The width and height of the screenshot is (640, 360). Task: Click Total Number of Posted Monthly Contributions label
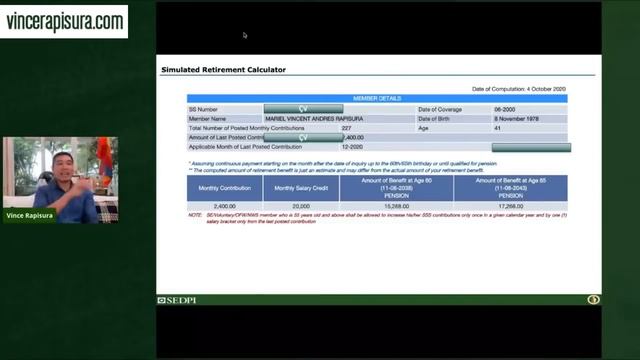pyautogui.click(x=246, y=128)
